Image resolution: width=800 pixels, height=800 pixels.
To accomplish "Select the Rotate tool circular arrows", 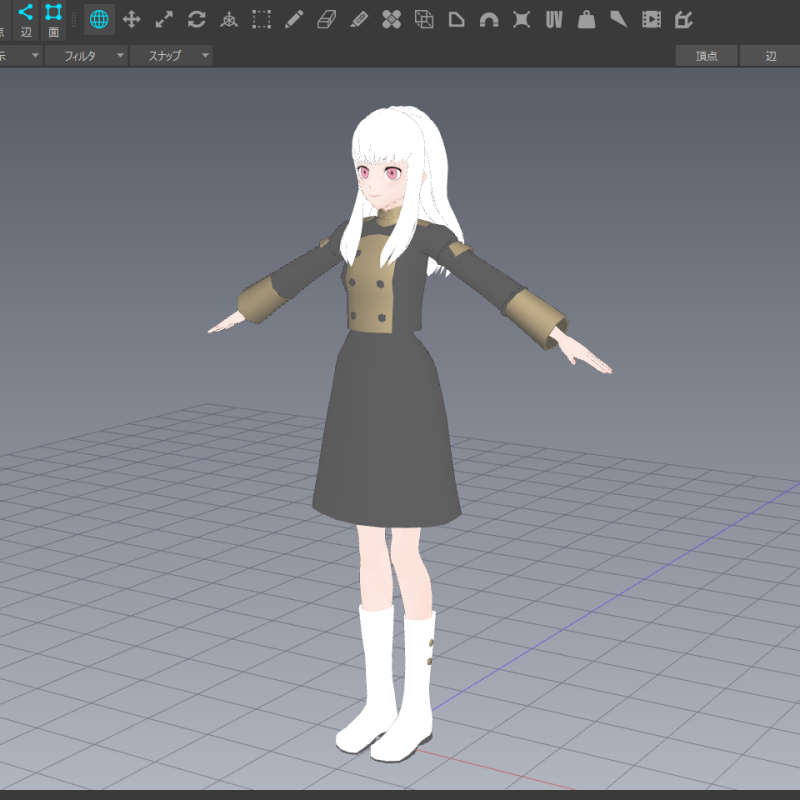I will click(x=196, y=20).
